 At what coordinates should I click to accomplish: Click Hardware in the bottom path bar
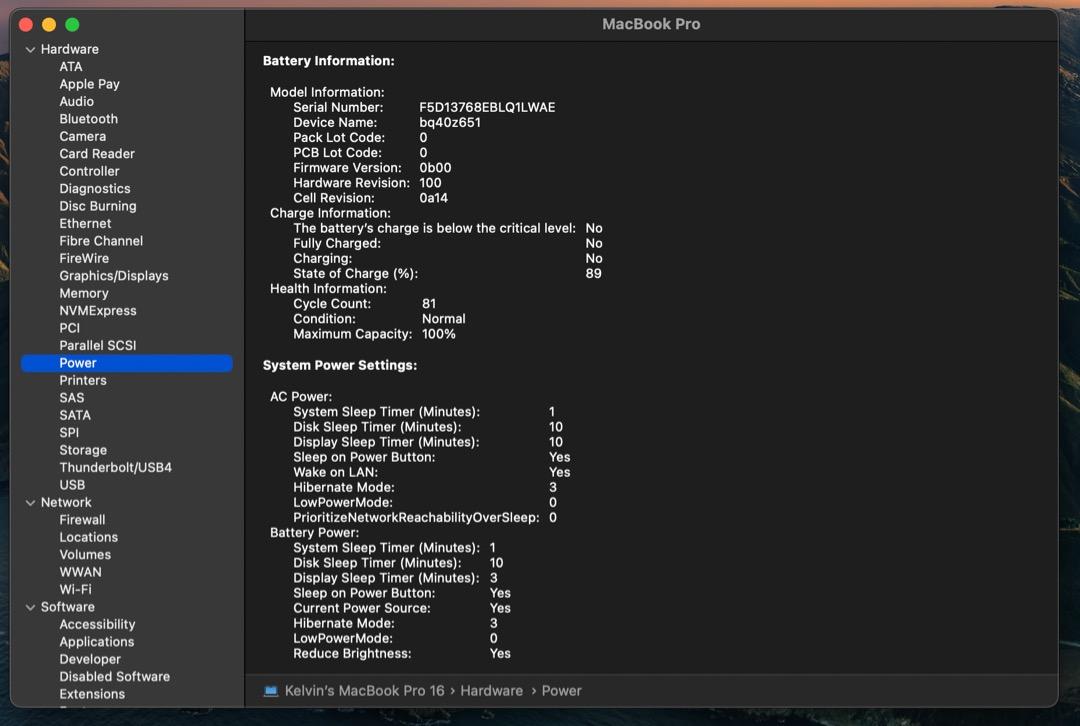coord(491,691)
